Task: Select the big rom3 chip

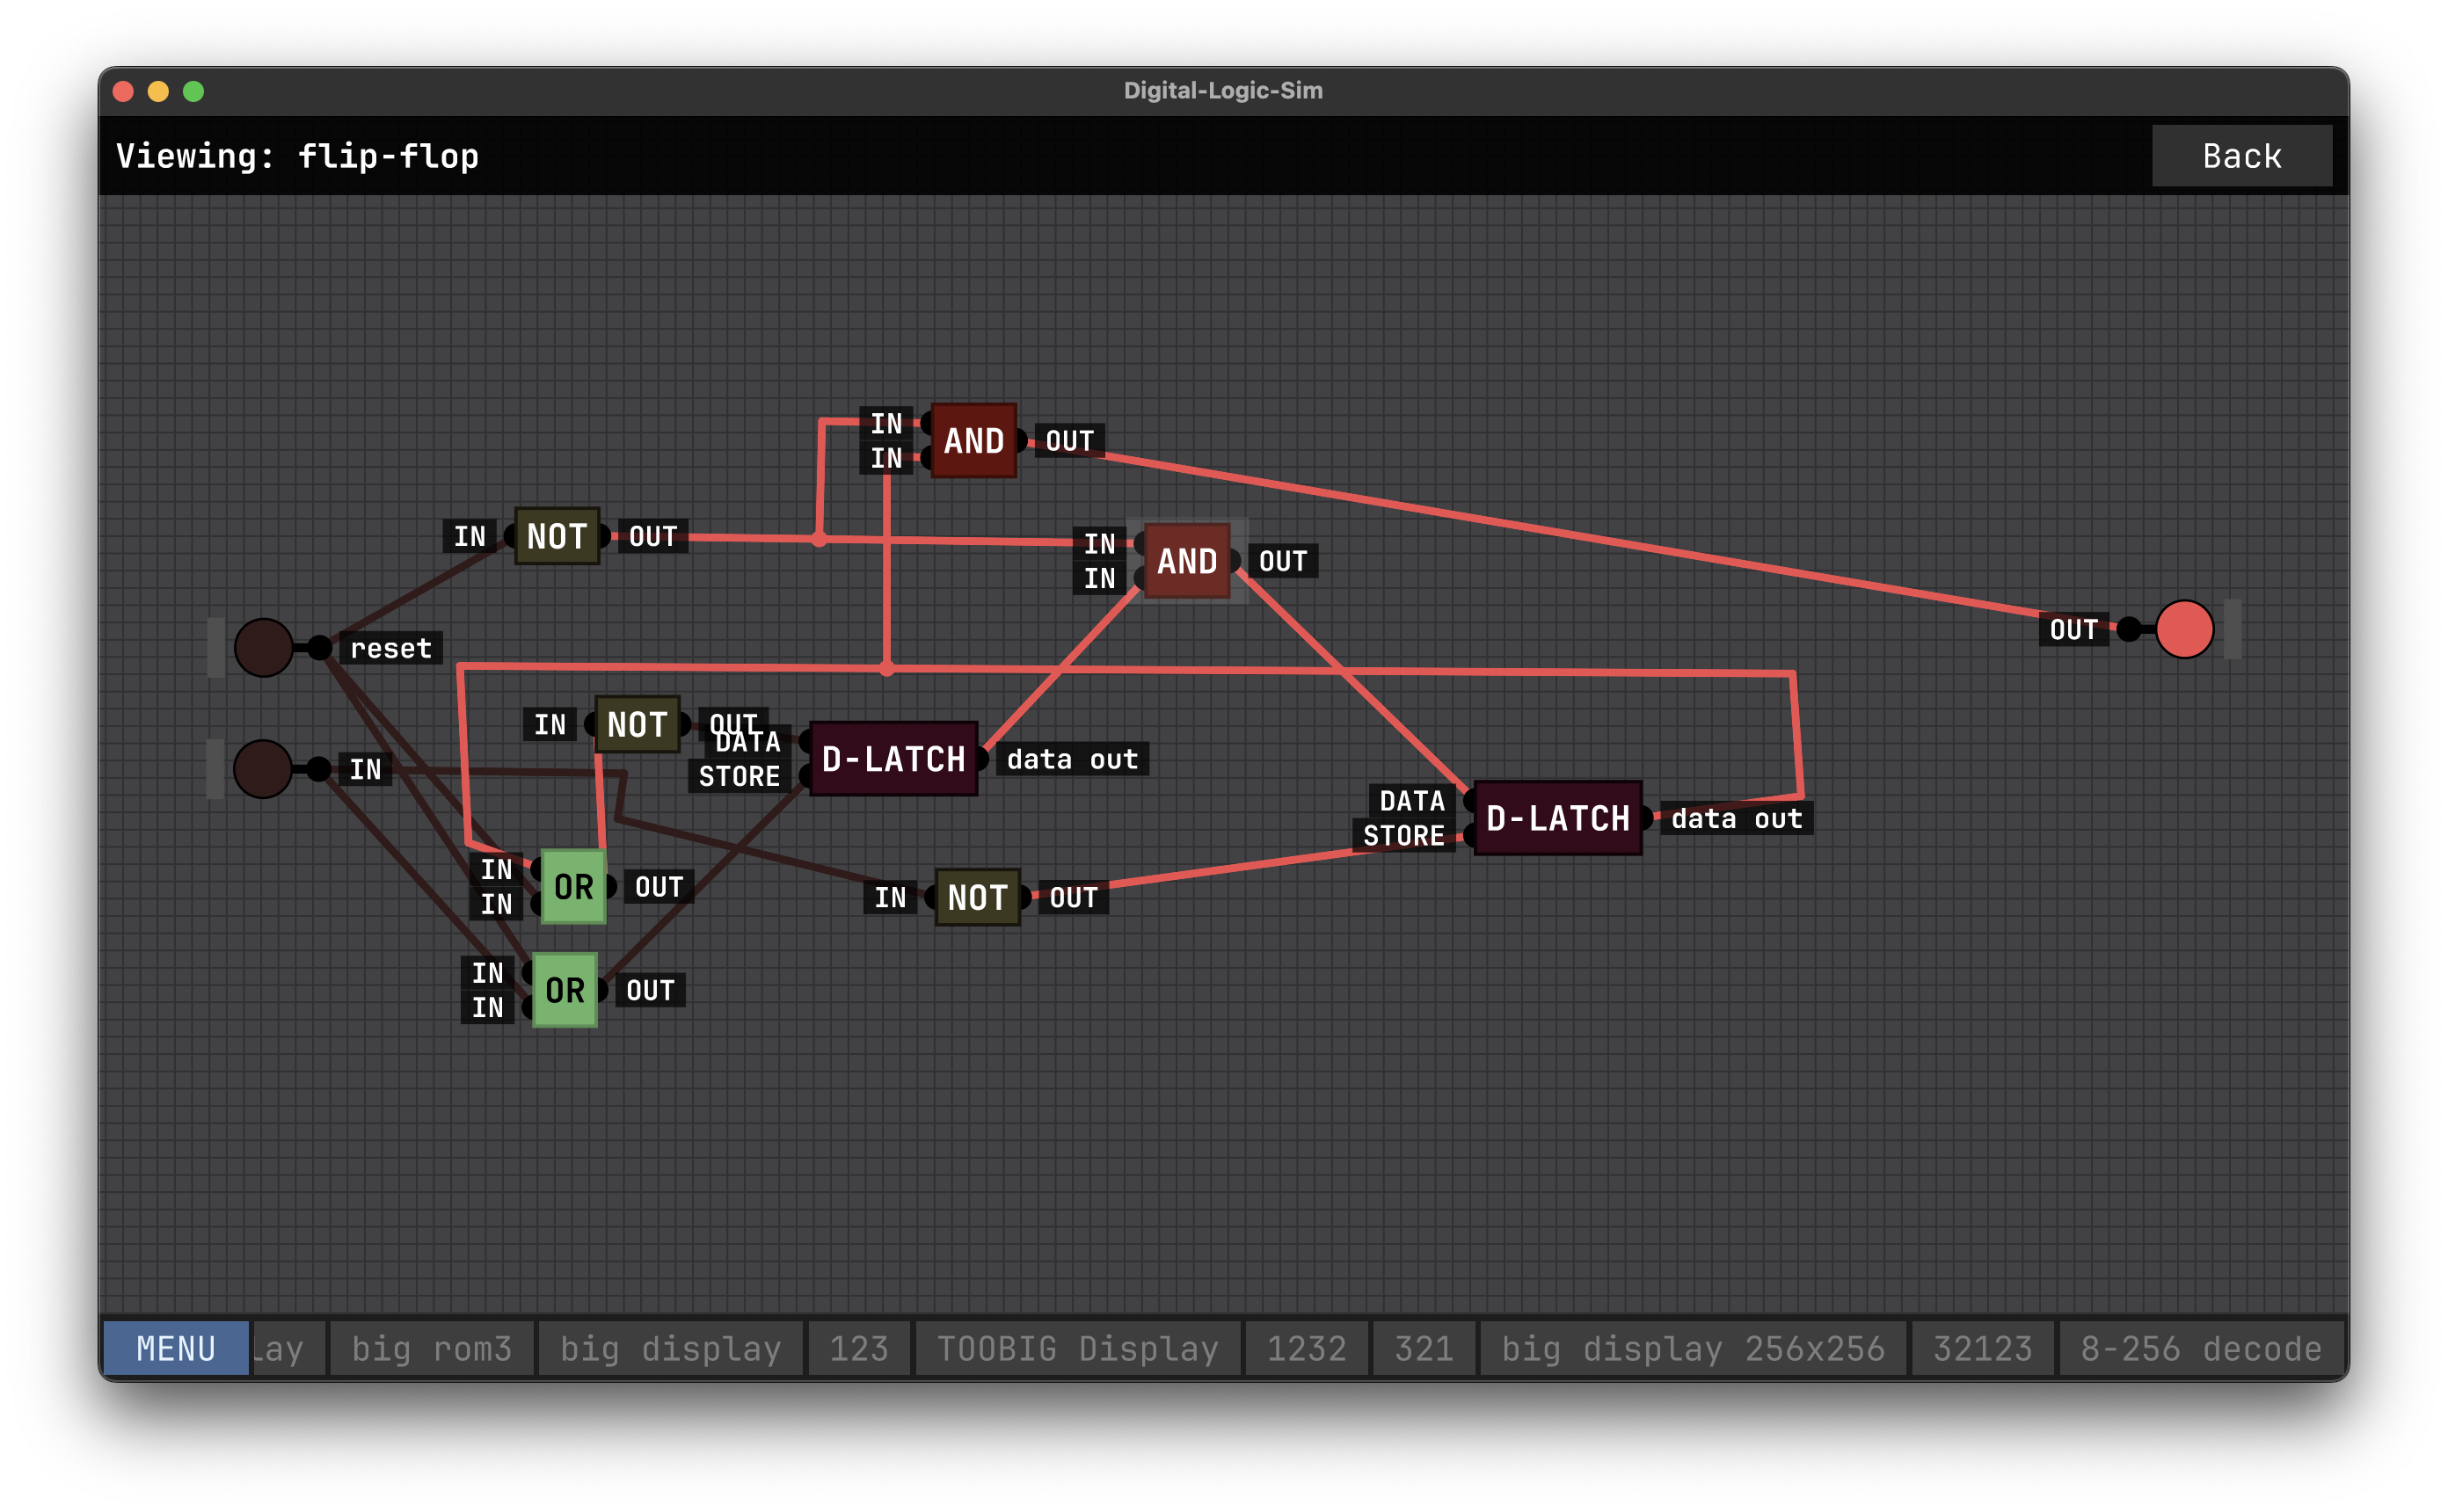Action: (x=432, y=1348)
